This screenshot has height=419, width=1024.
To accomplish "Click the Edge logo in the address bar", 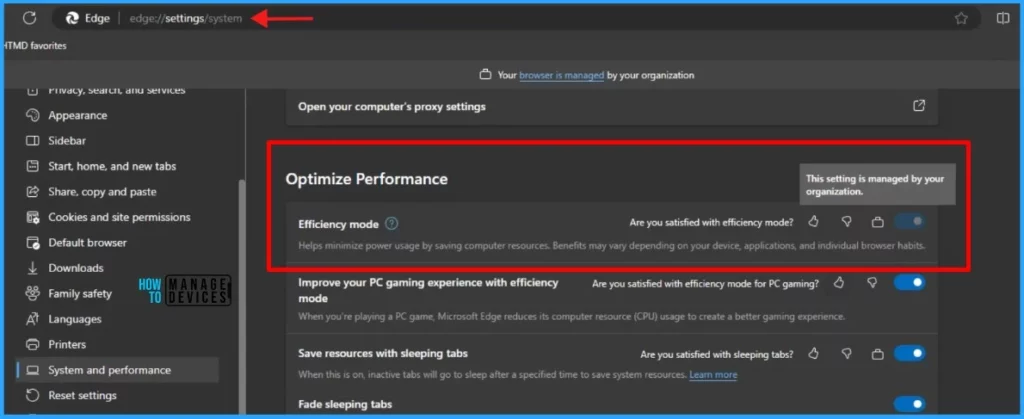I will (72, 18).
